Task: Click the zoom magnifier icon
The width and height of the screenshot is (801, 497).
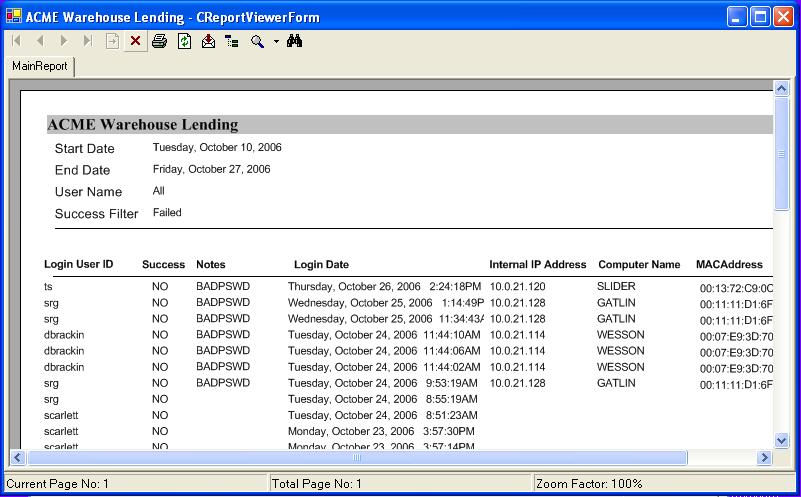Action: click(257, 41)
